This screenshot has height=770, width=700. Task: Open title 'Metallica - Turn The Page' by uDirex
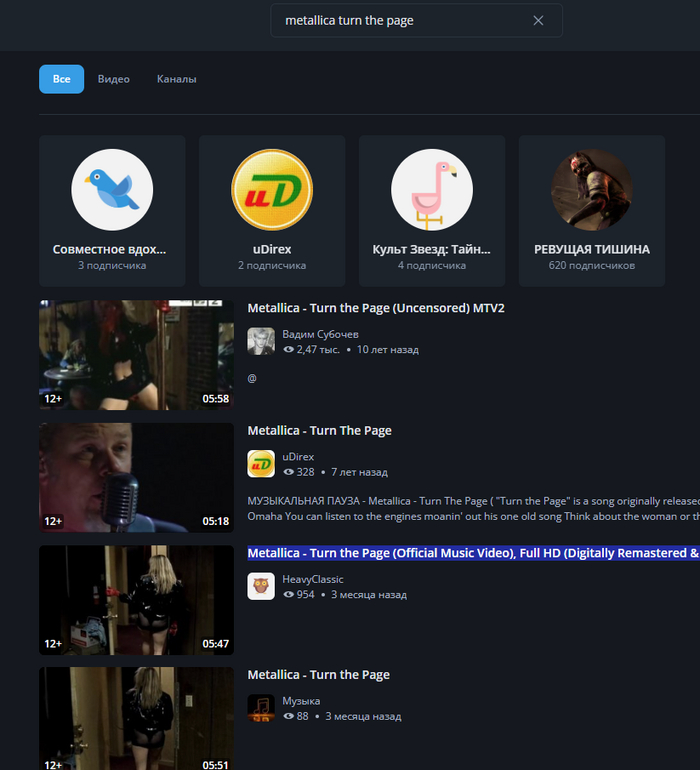(319, 431)
